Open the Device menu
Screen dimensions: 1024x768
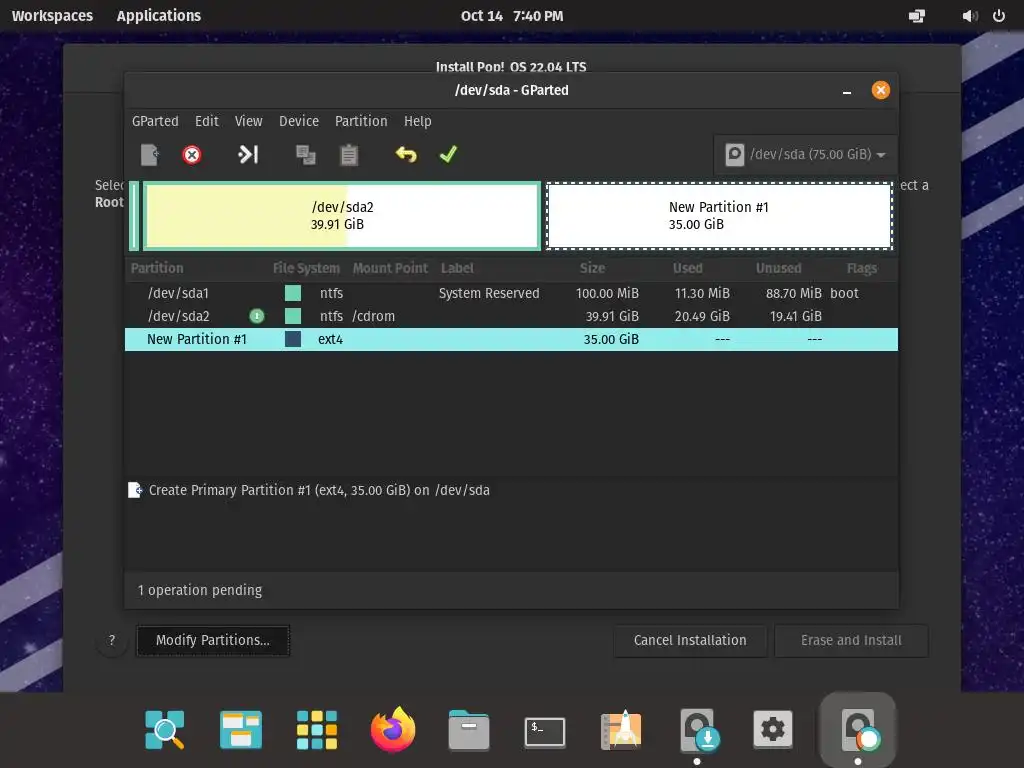[298, 121]
